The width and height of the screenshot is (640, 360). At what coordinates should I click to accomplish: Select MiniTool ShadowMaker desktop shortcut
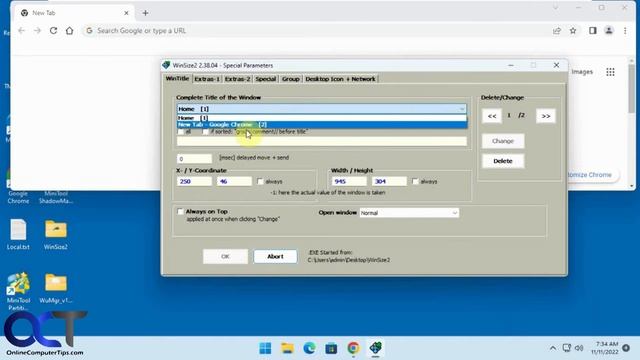coord(56,197)
